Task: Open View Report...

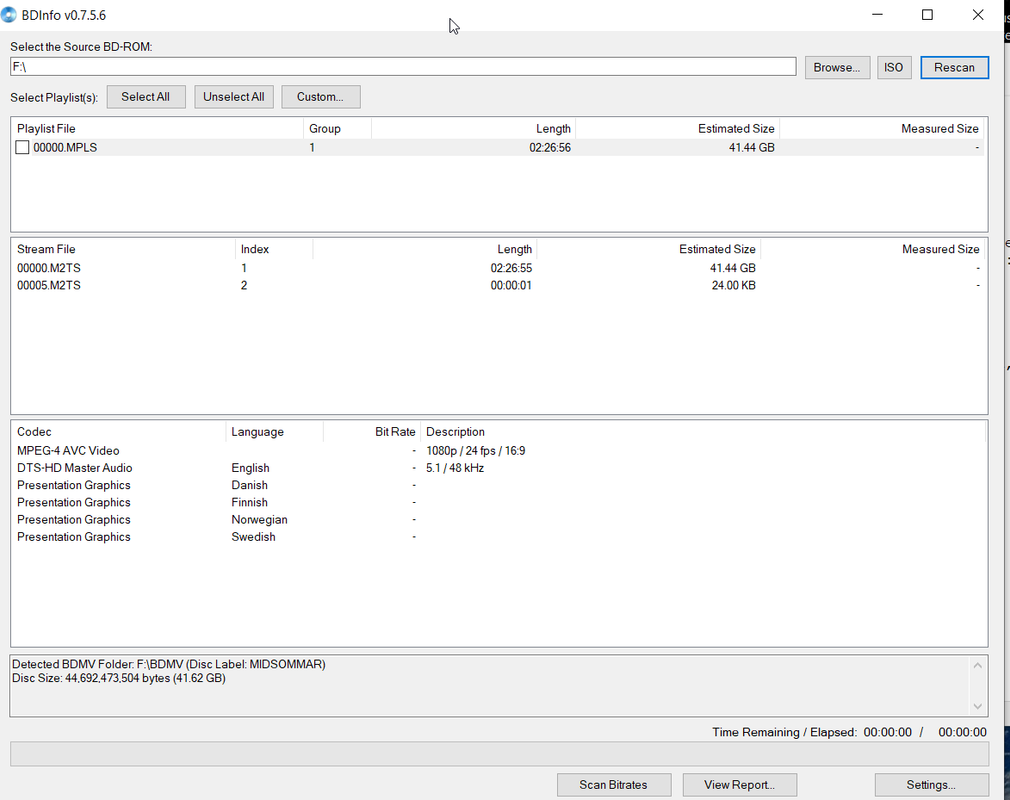Action: pyautogui.click(x=739, y=785)
